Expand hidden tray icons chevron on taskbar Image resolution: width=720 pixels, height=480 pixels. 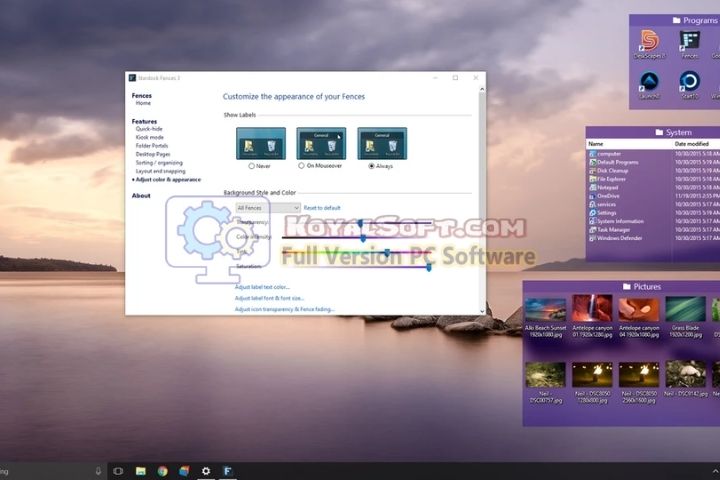tap(715, 471)
